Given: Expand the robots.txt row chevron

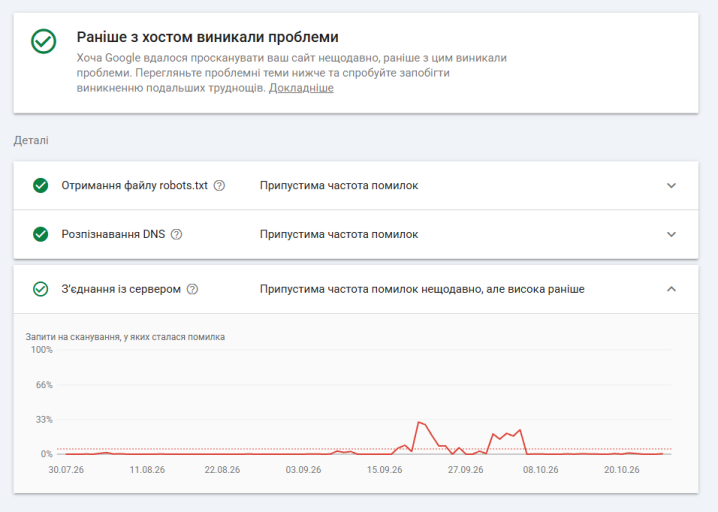Looking at the screenshot, I should [671, 185].
